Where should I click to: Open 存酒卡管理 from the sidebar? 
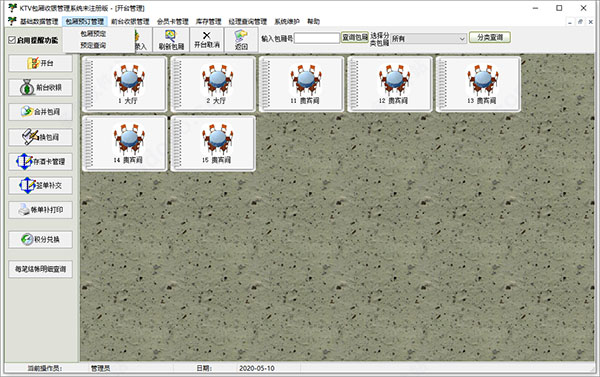click(x=40, y=162)
